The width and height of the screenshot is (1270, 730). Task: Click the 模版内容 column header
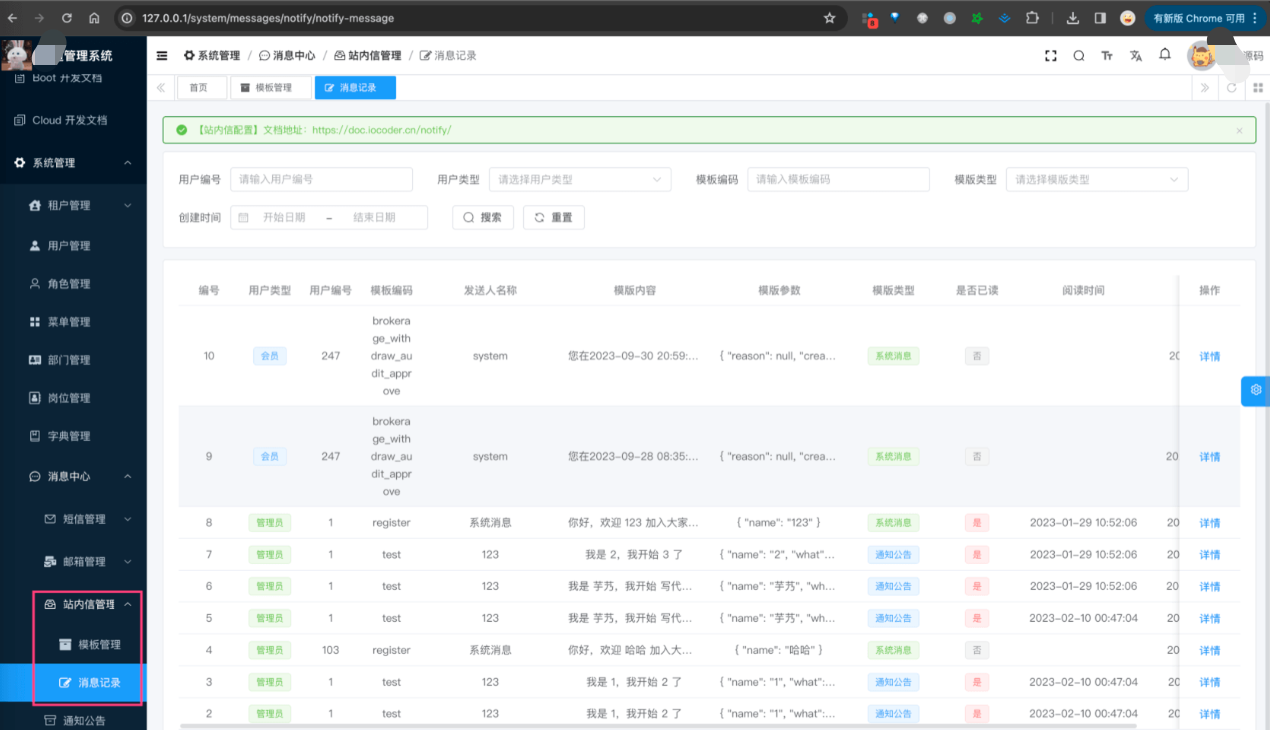click(635, 291)
